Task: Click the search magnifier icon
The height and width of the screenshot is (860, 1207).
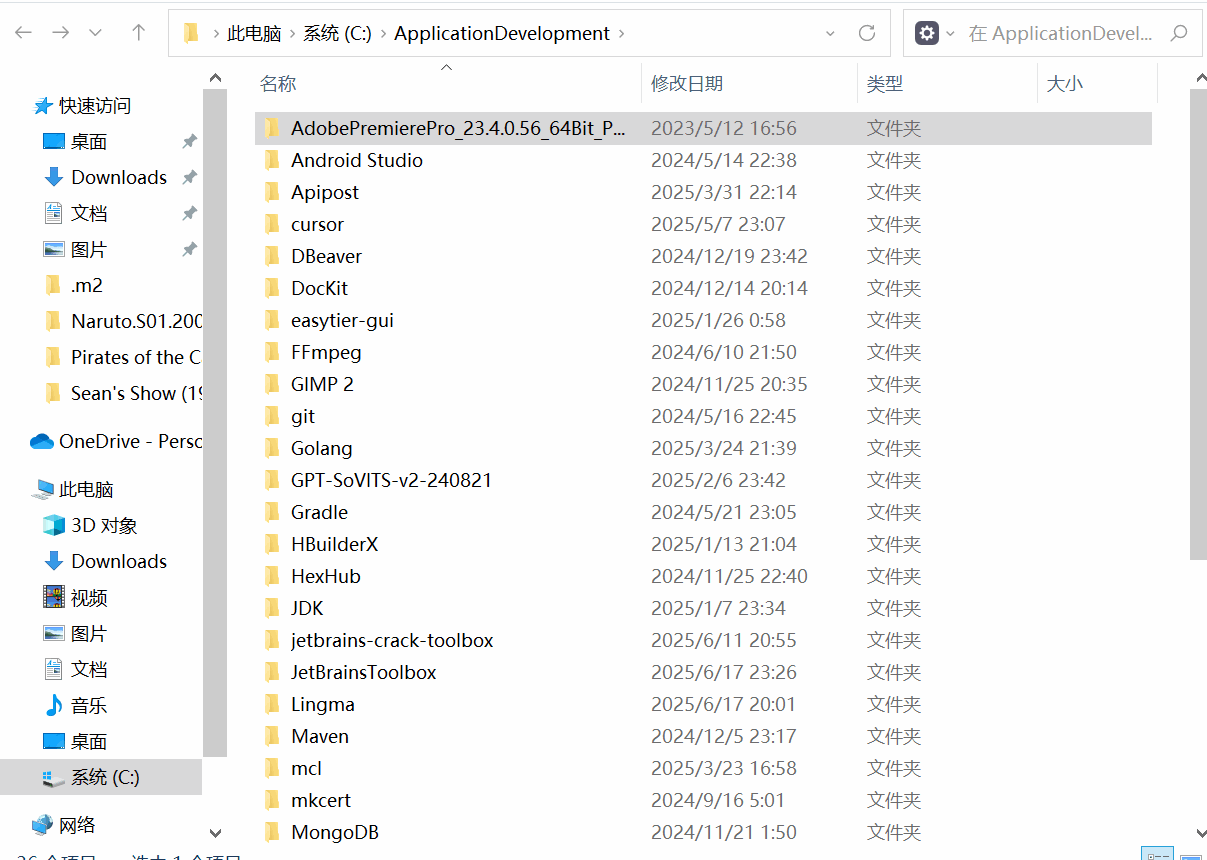Action: (x=1179, y=33)
